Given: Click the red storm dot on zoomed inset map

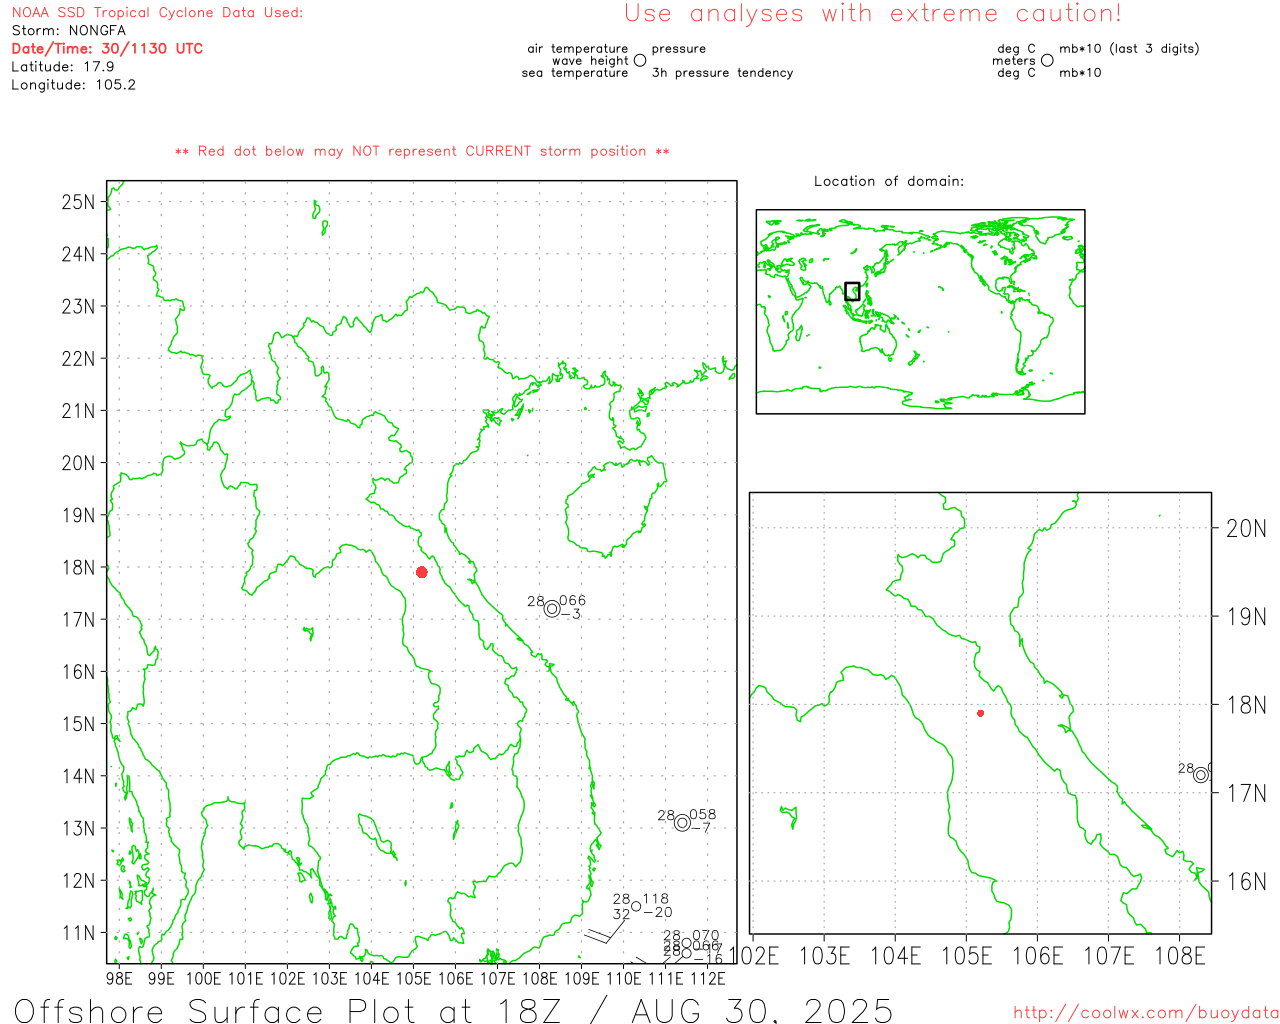Looking at the screenshot, I should point(980,713).
